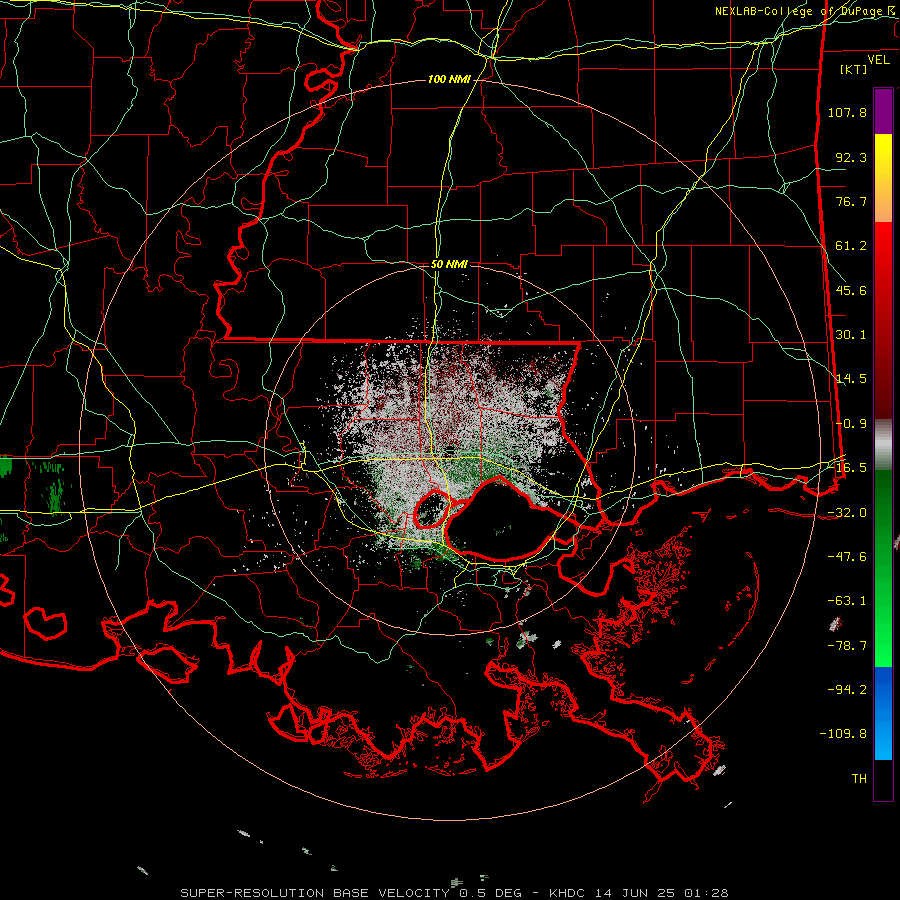Viewport: 900px width, 900px height.
Task: Click the VEL legend title
Action: pos(878,60)
